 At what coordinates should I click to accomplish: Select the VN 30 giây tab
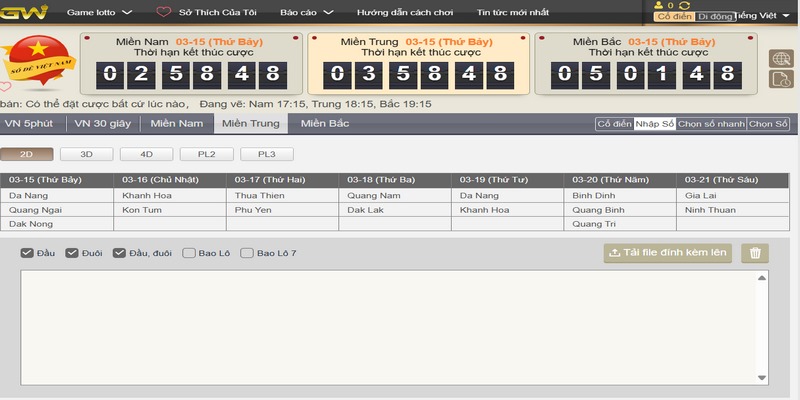click(103, 124)
